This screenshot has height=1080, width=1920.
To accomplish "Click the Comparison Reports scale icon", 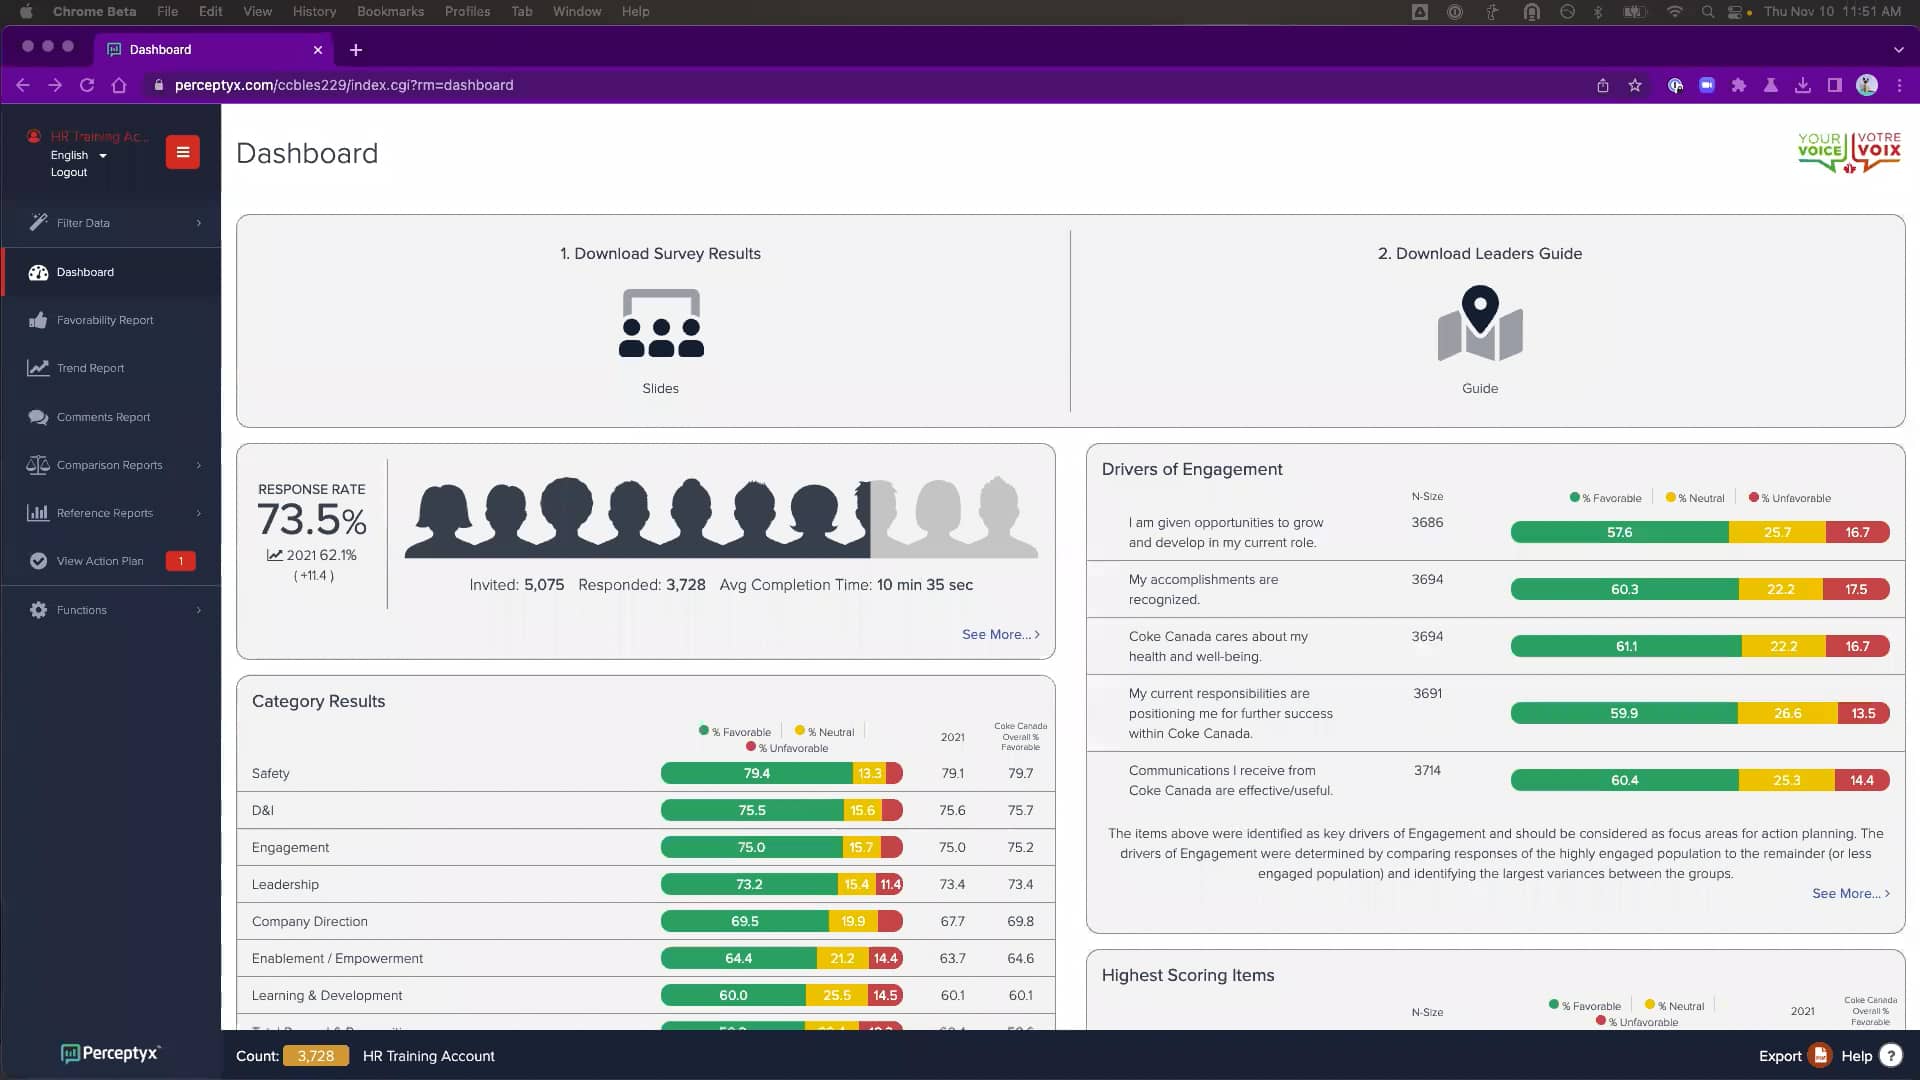I will point(37,464).
